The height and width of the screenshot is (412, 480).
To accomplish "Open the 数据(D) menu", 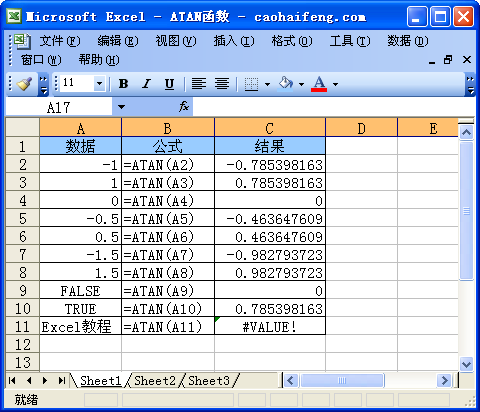I will 408,41.
